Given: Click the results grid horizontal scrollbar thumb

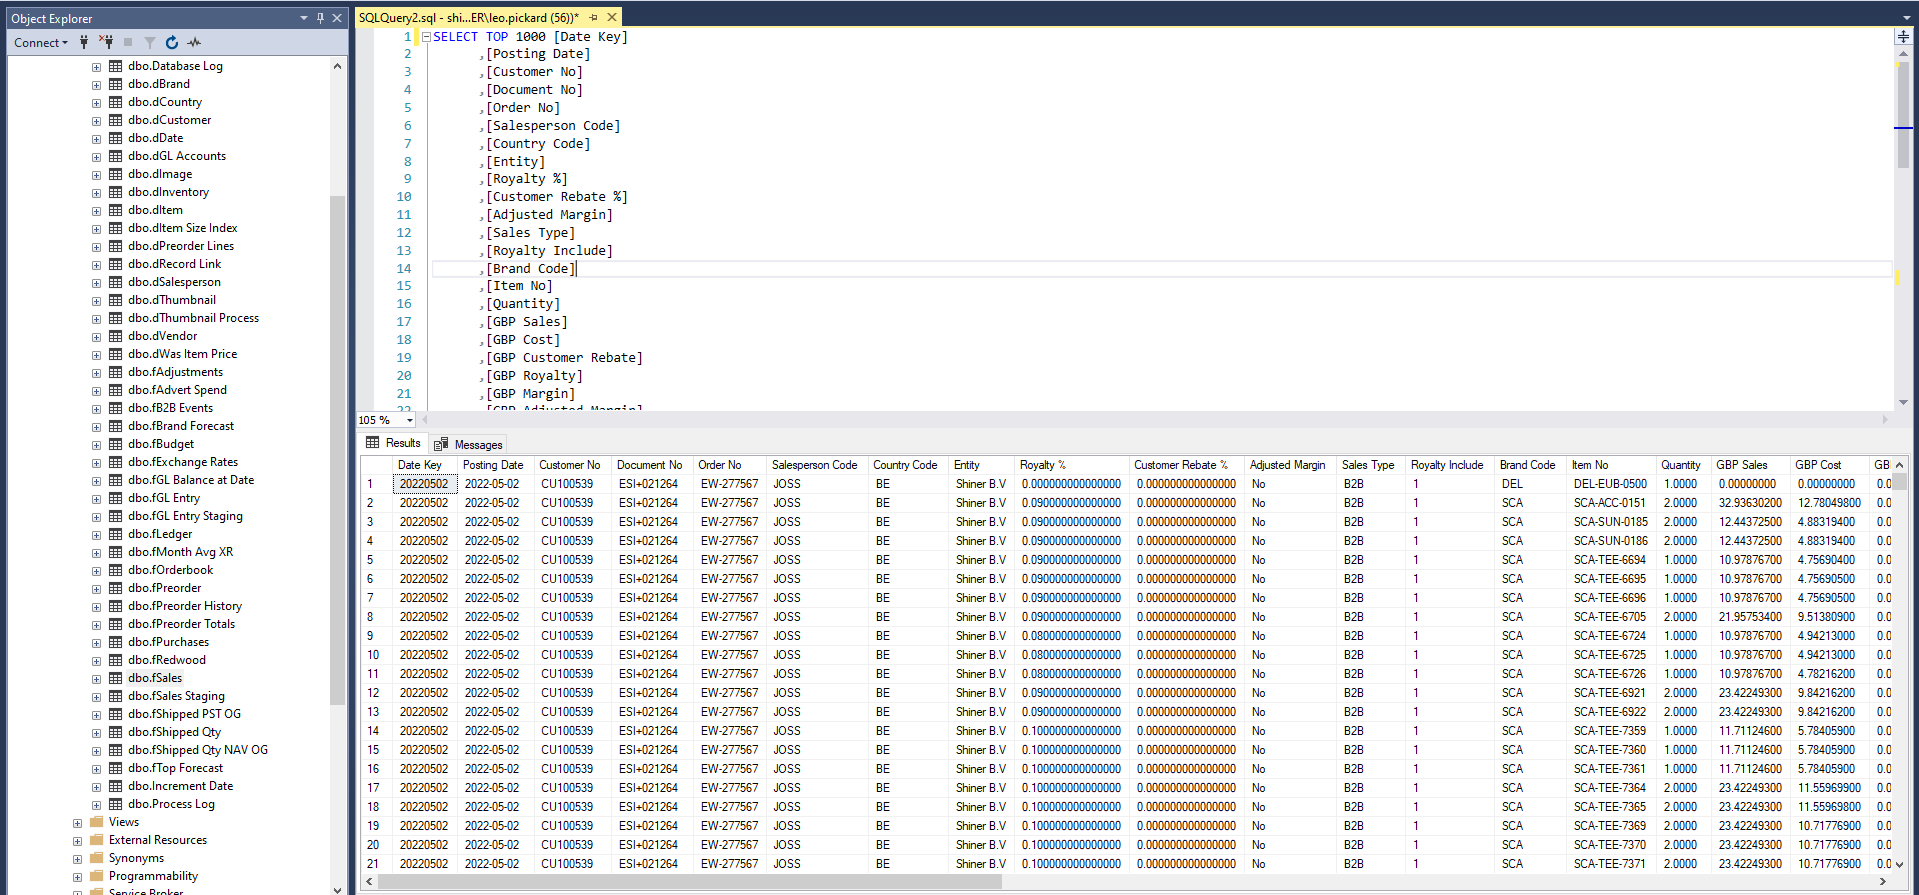Looking at the screenshot, I should point(690,881).
